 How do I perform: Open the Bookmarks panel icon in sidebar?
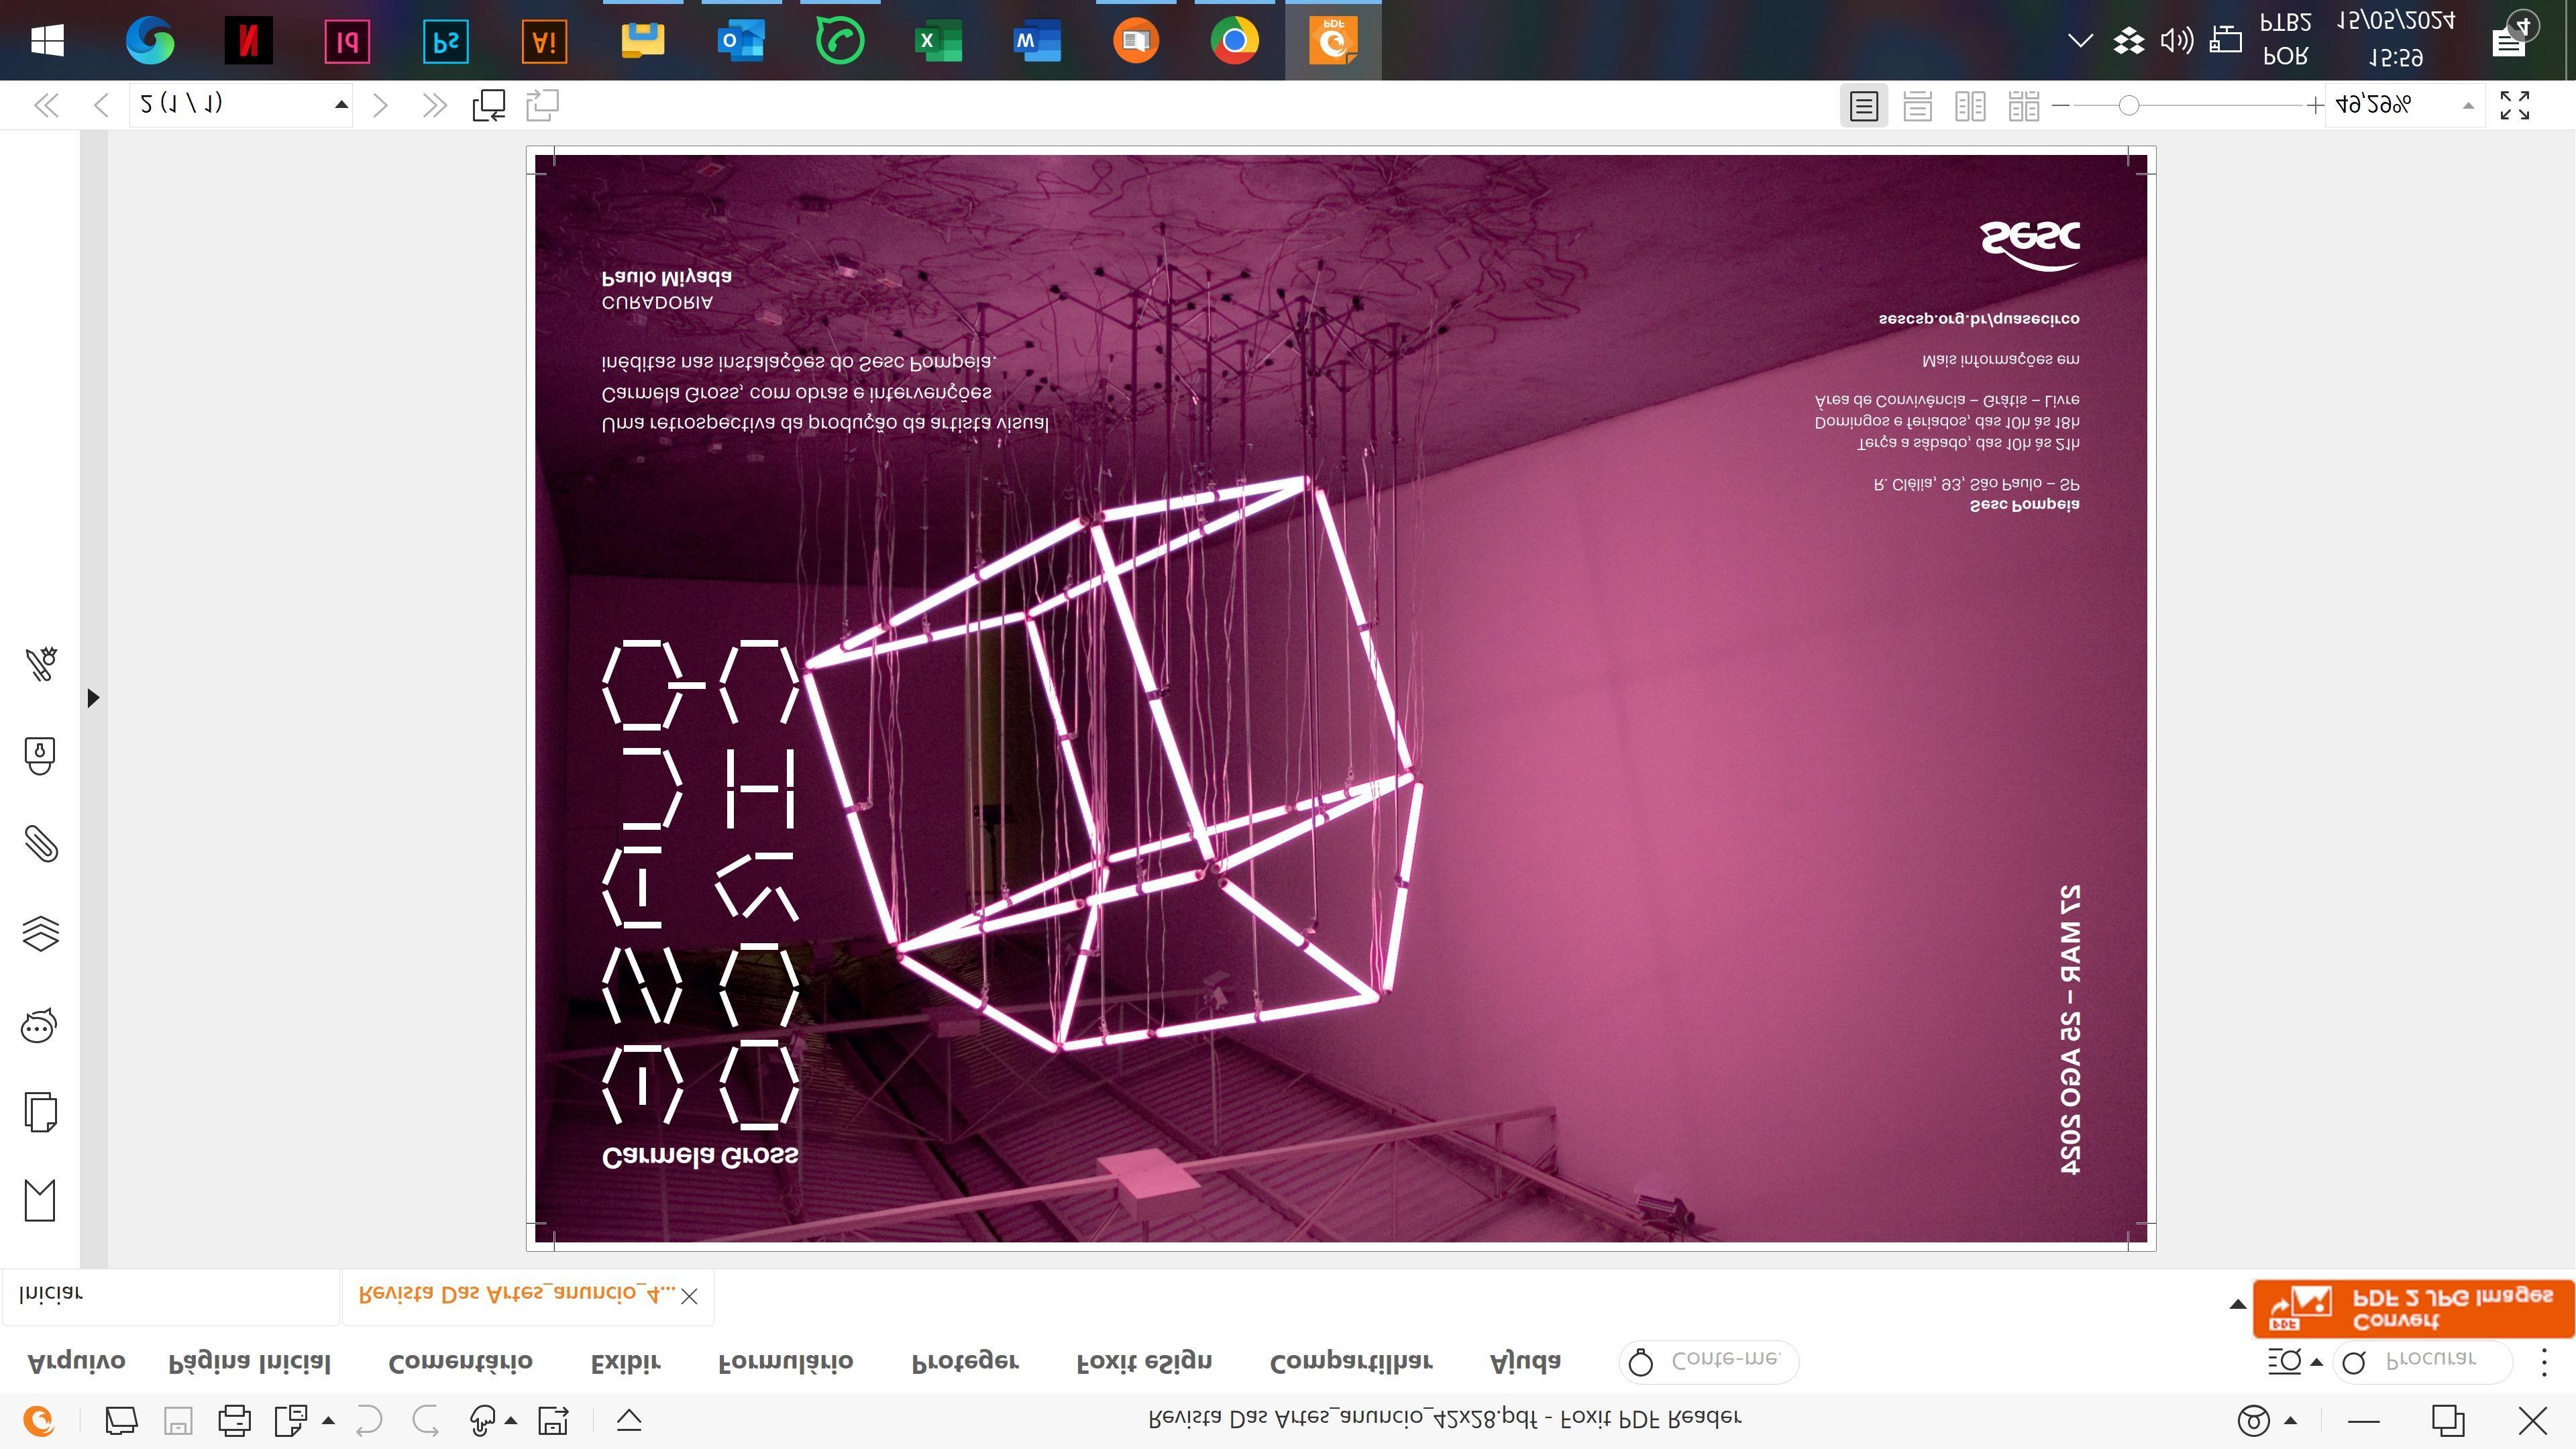tap(40, 1200)
